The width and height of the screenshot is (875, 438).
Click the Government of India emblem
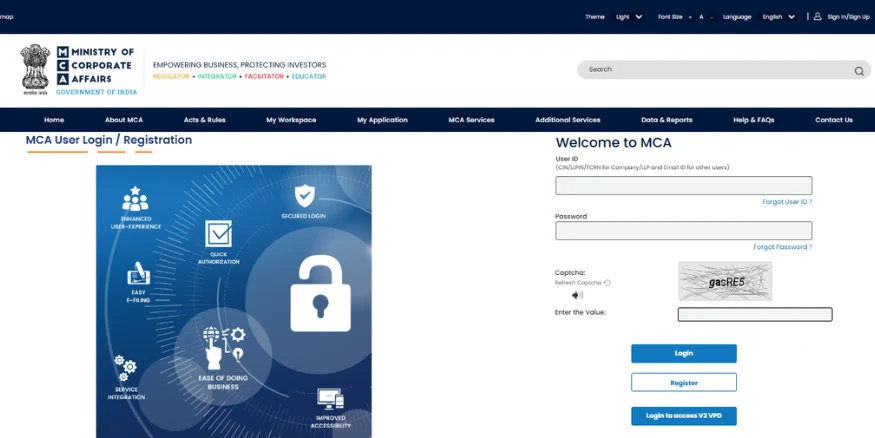[35, 70]
